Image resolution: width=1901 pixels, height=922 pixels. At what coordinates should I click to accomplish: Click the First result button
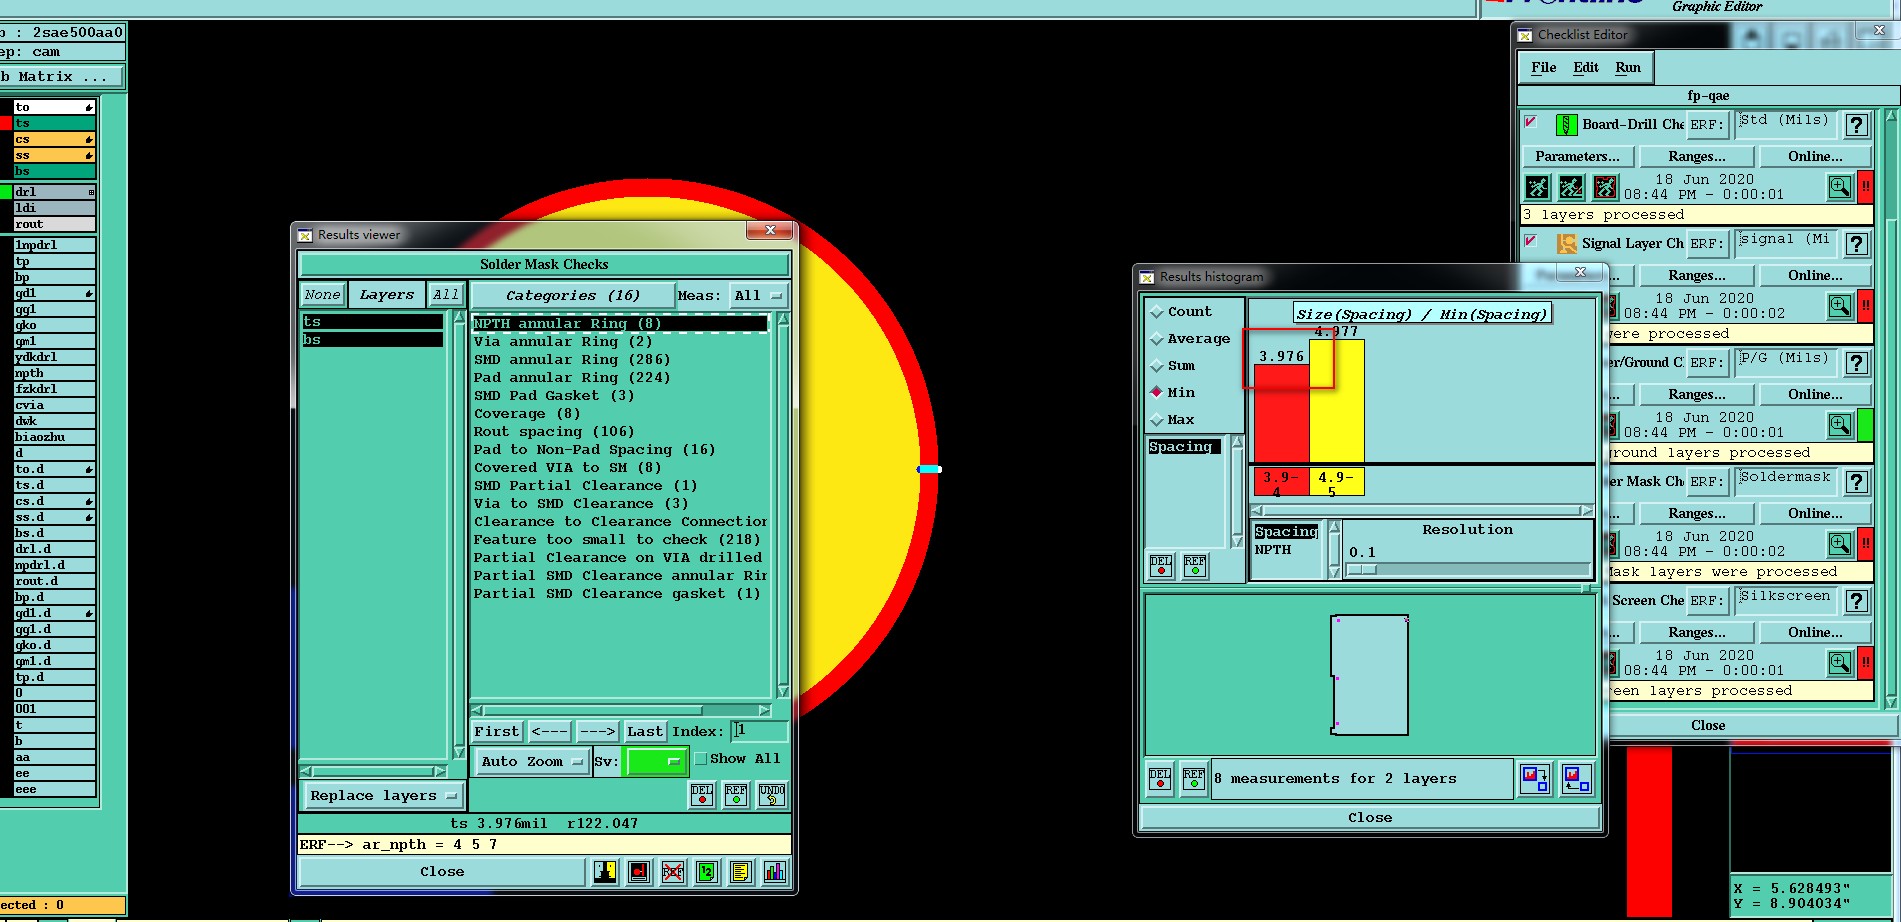tap(497, 732)
